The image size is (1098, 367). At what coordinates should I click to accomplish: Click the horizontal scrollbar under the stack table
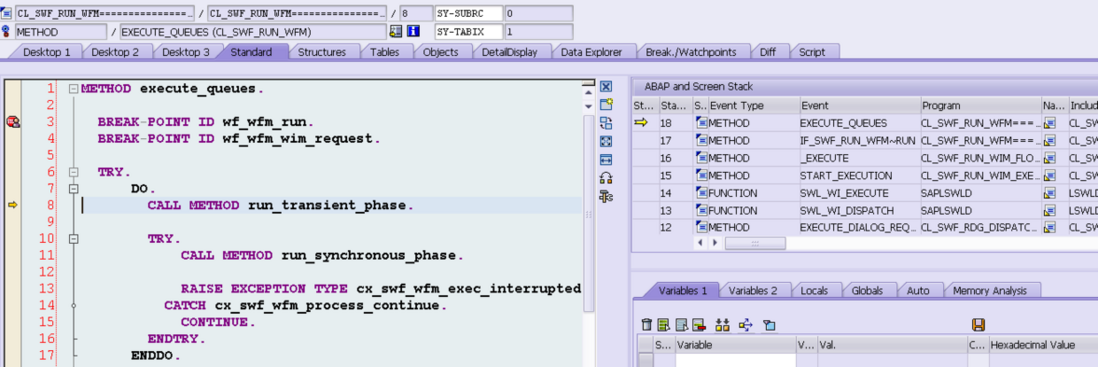[755, 243]
